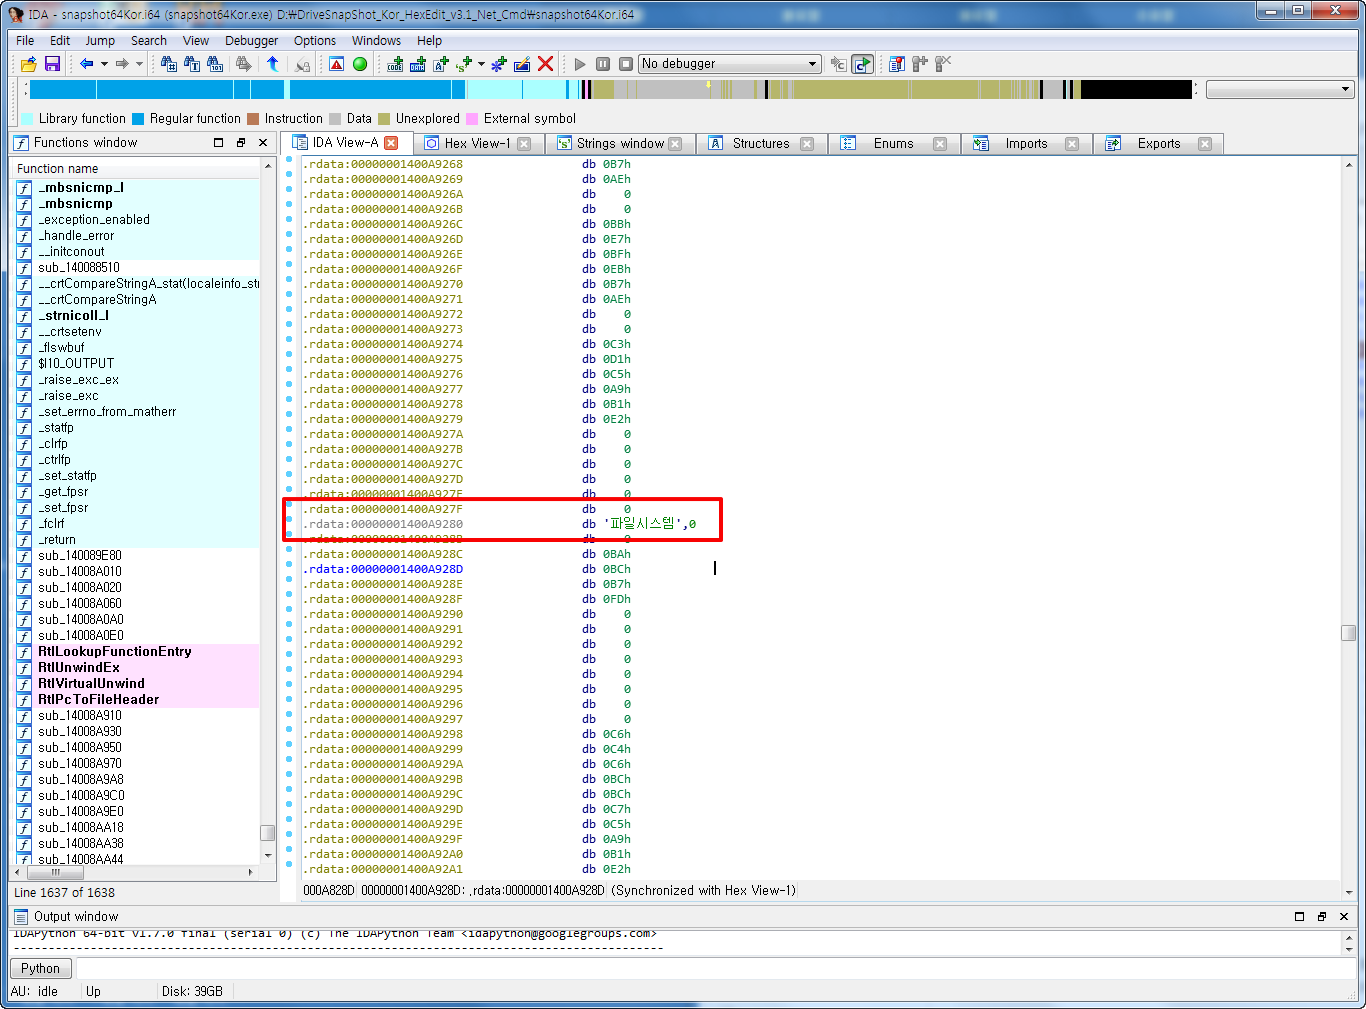
Task: Click the grayed arrow-to-C toolbar icon
Action: (838, 64)
